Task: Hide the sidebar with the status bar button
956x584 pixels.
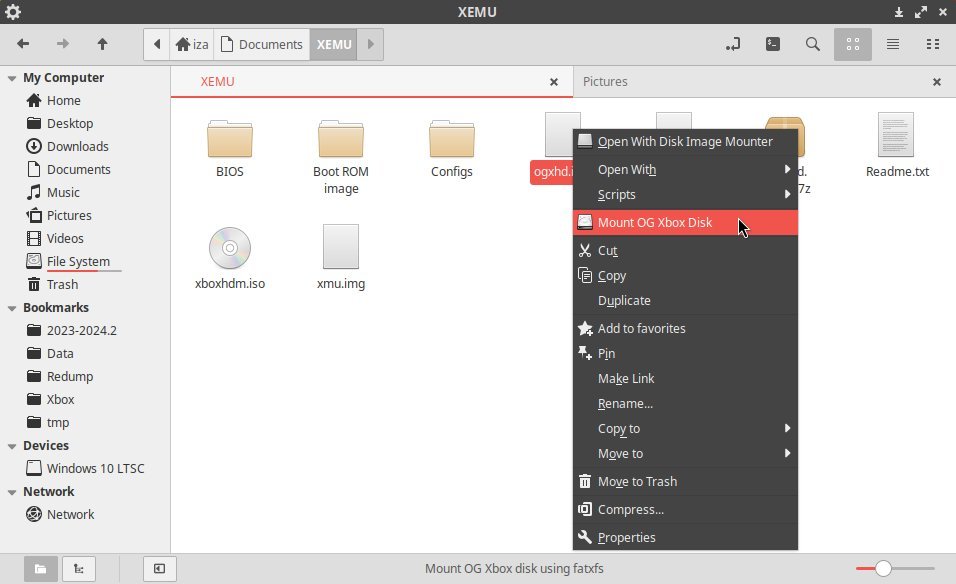Action: [160, 569]
